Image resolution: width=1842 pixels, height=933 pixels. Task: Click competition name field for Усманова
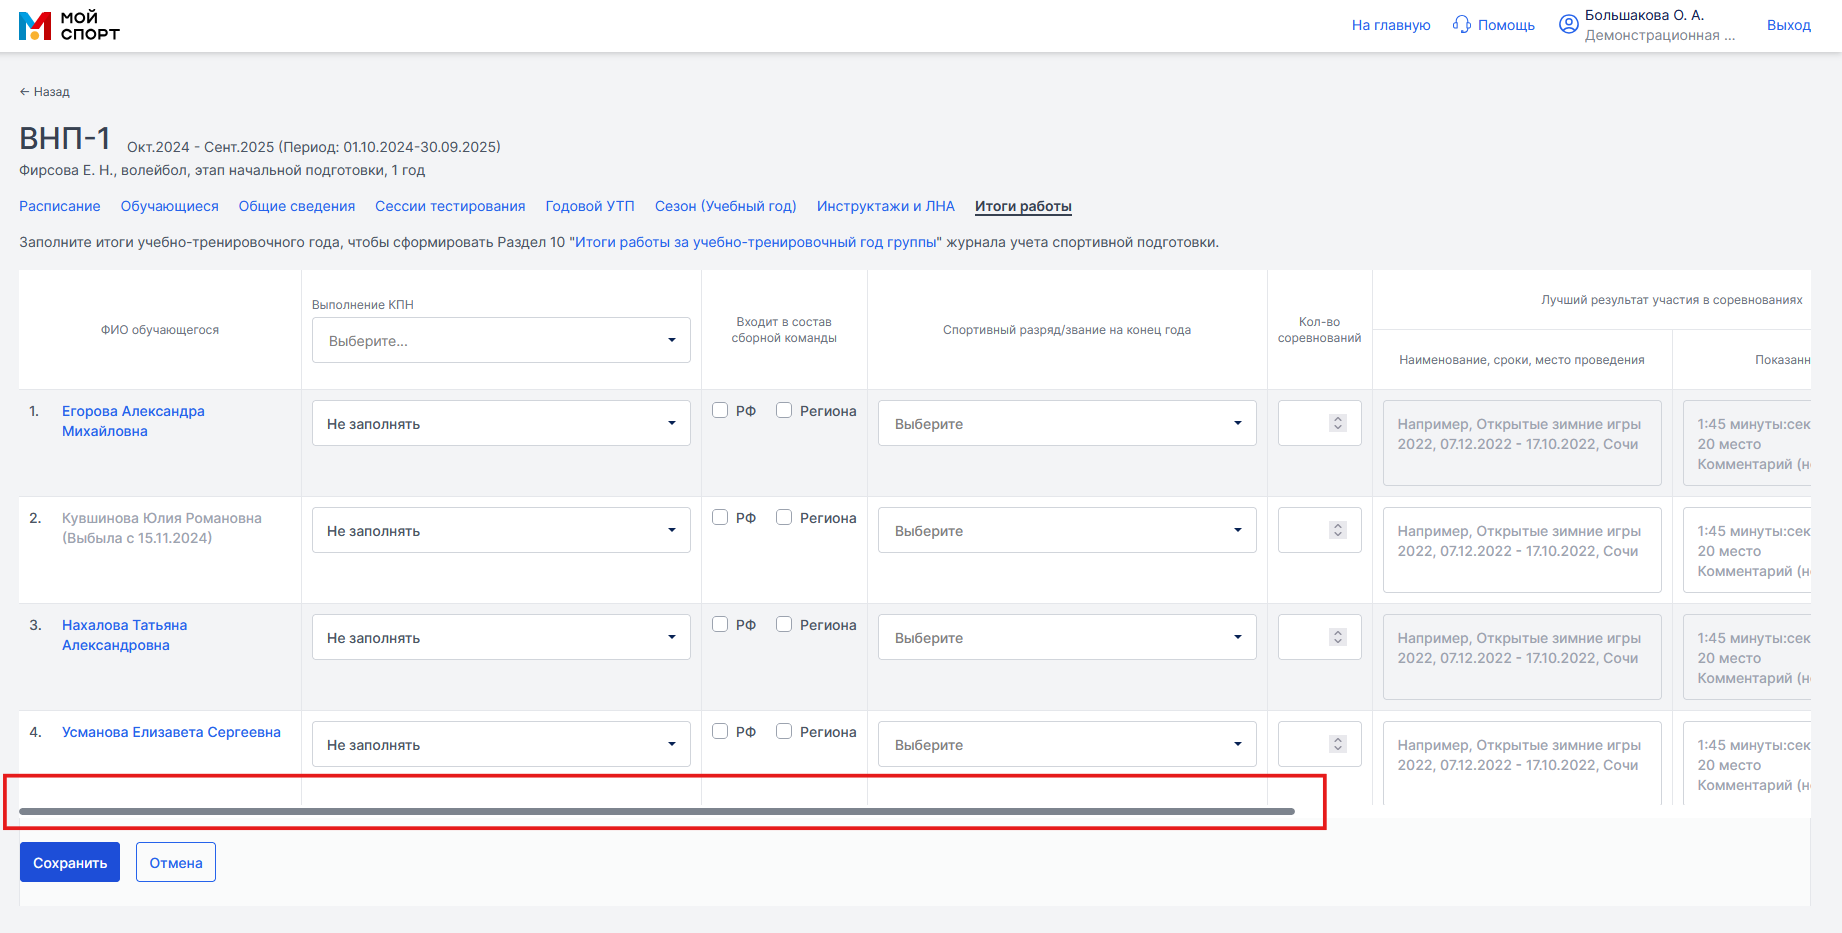click(1522, 763)
